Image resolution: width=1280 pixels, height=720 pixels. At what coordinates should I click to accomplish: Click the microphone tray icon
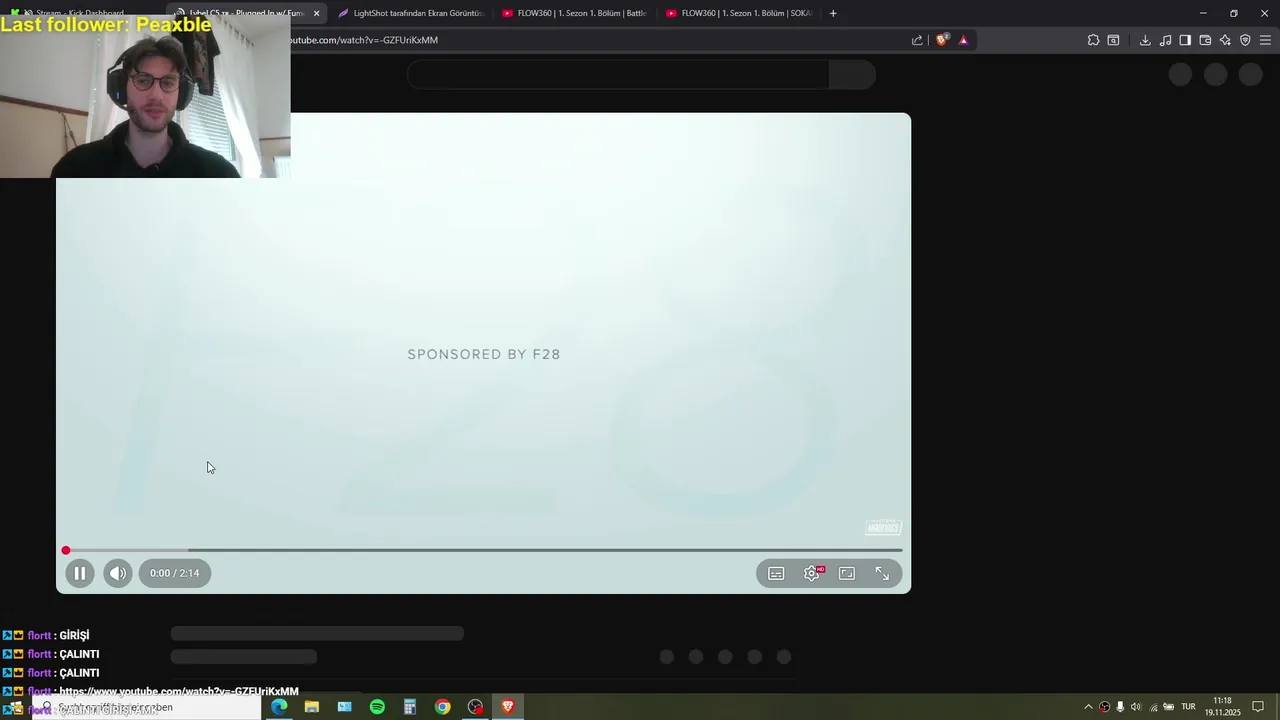click(x=1120, y=707)
